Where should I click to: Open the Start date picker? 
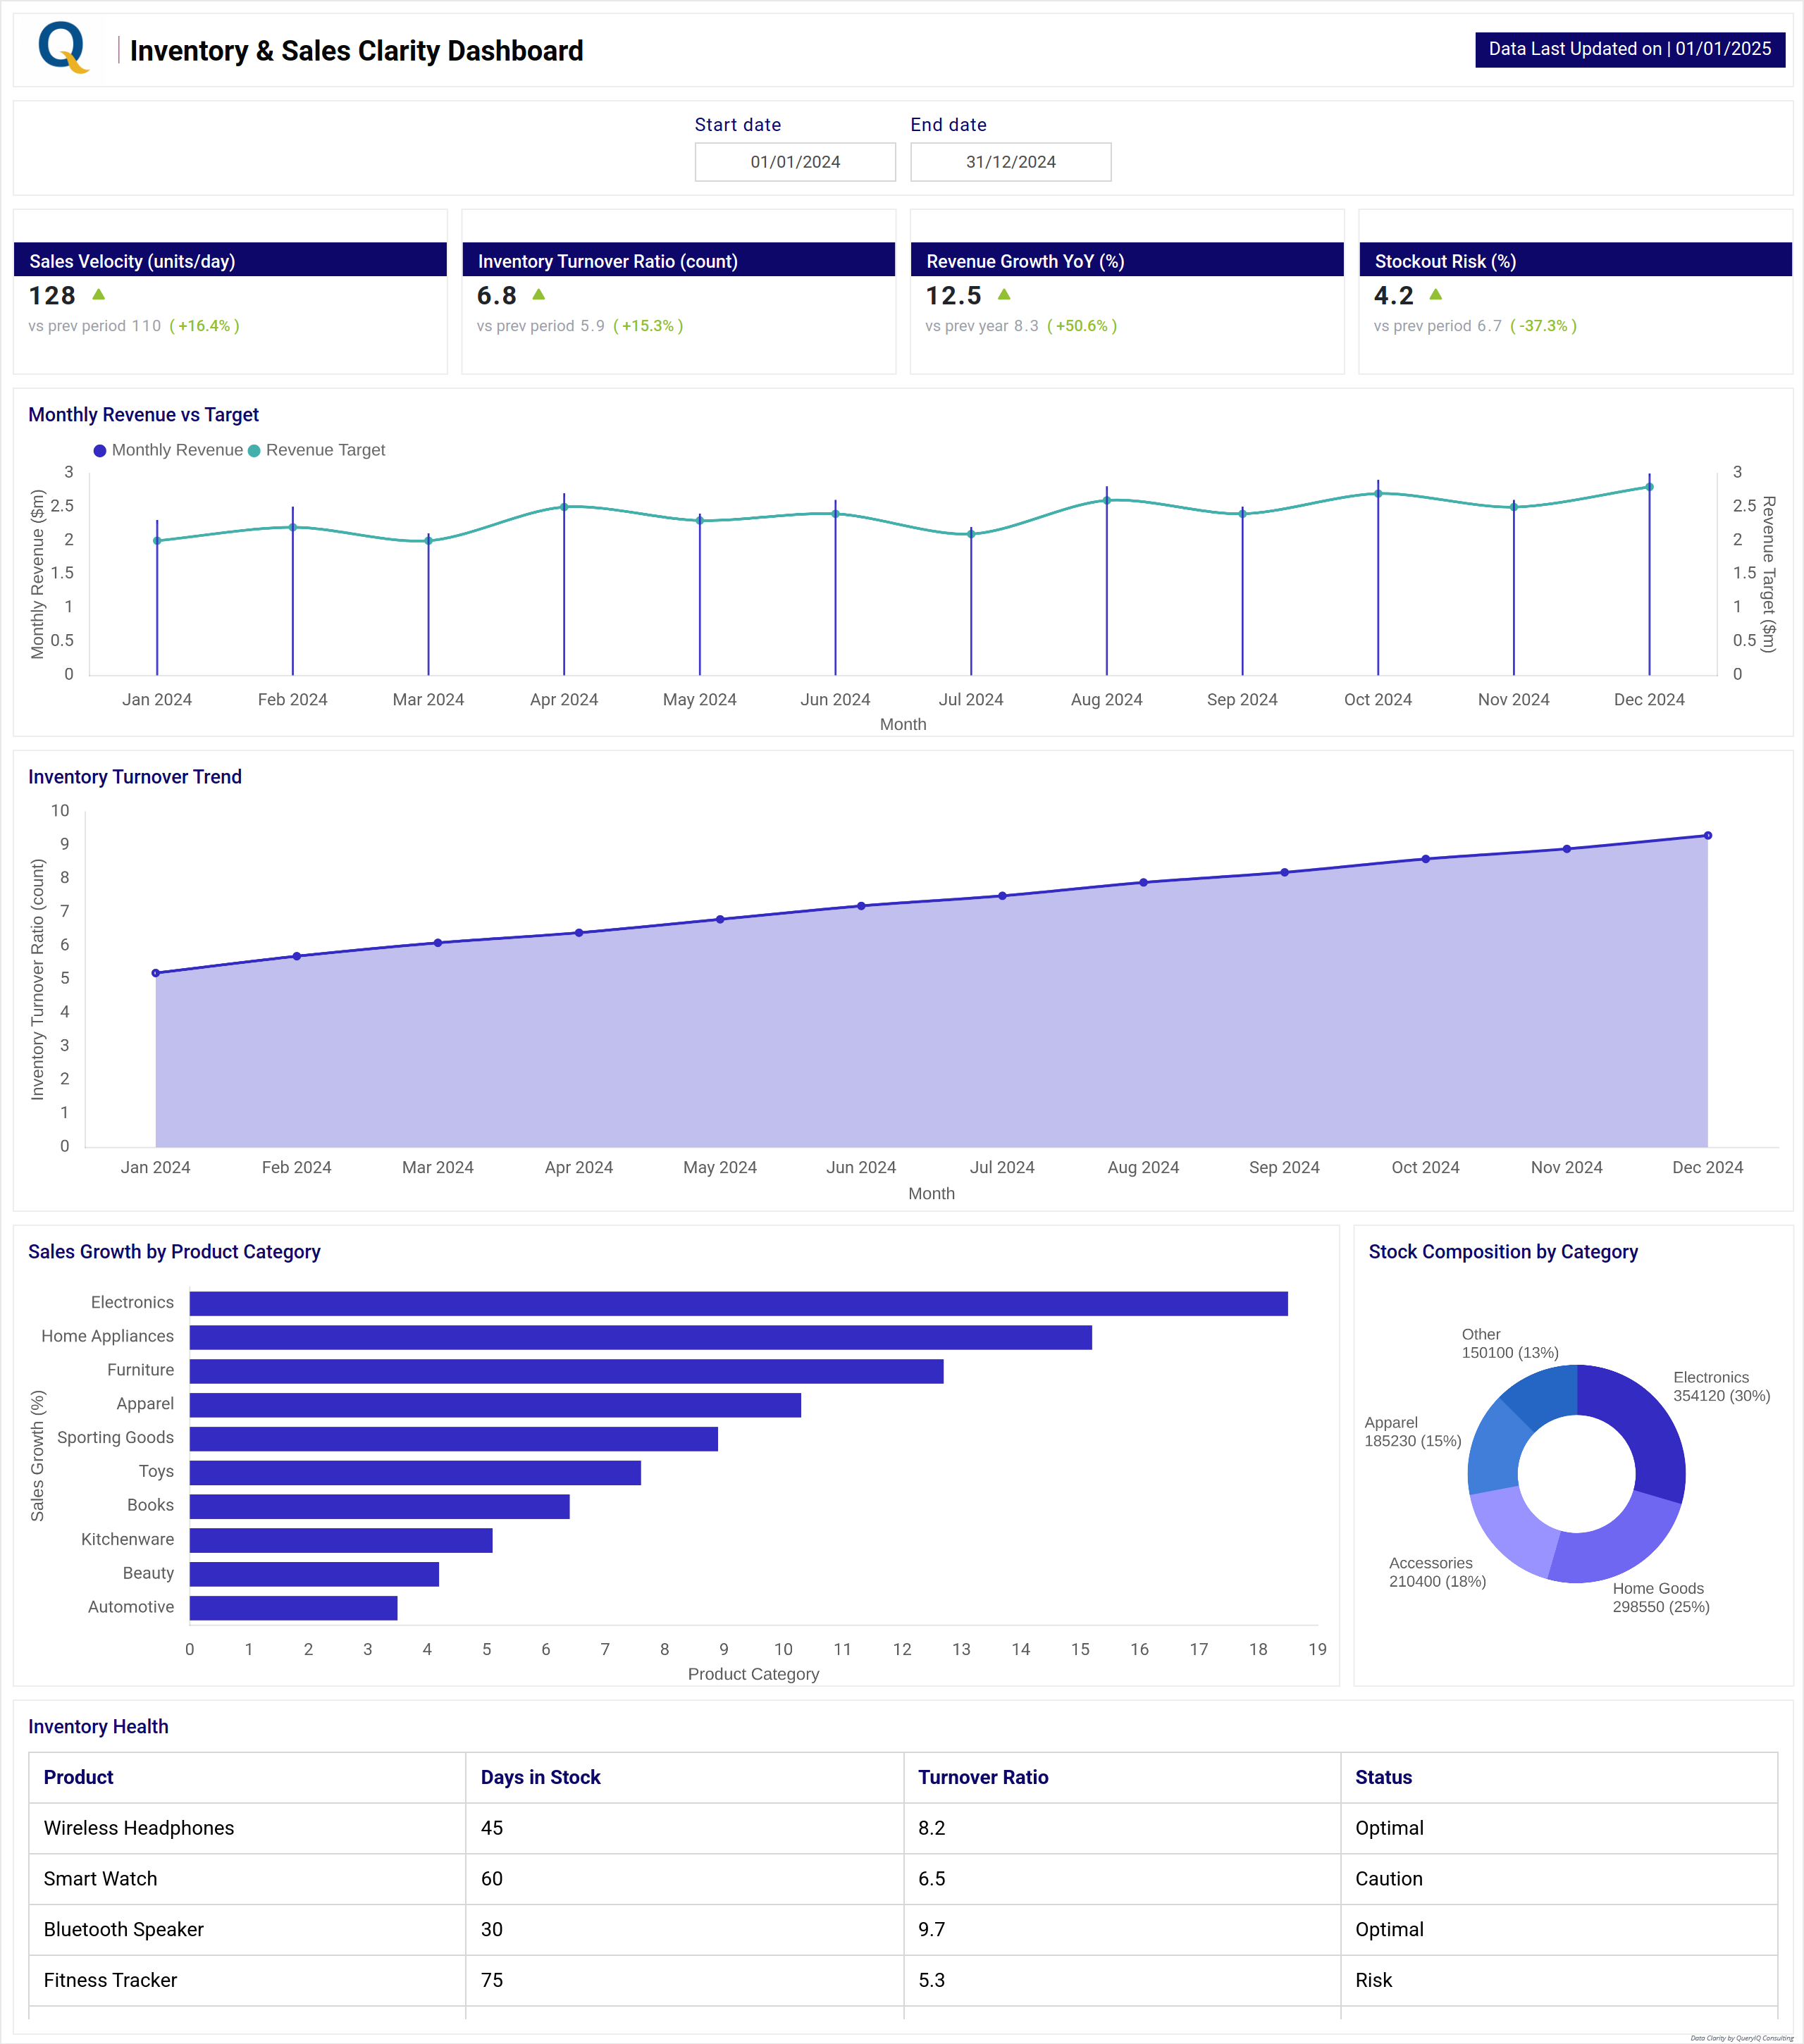[x=795, y=161]
